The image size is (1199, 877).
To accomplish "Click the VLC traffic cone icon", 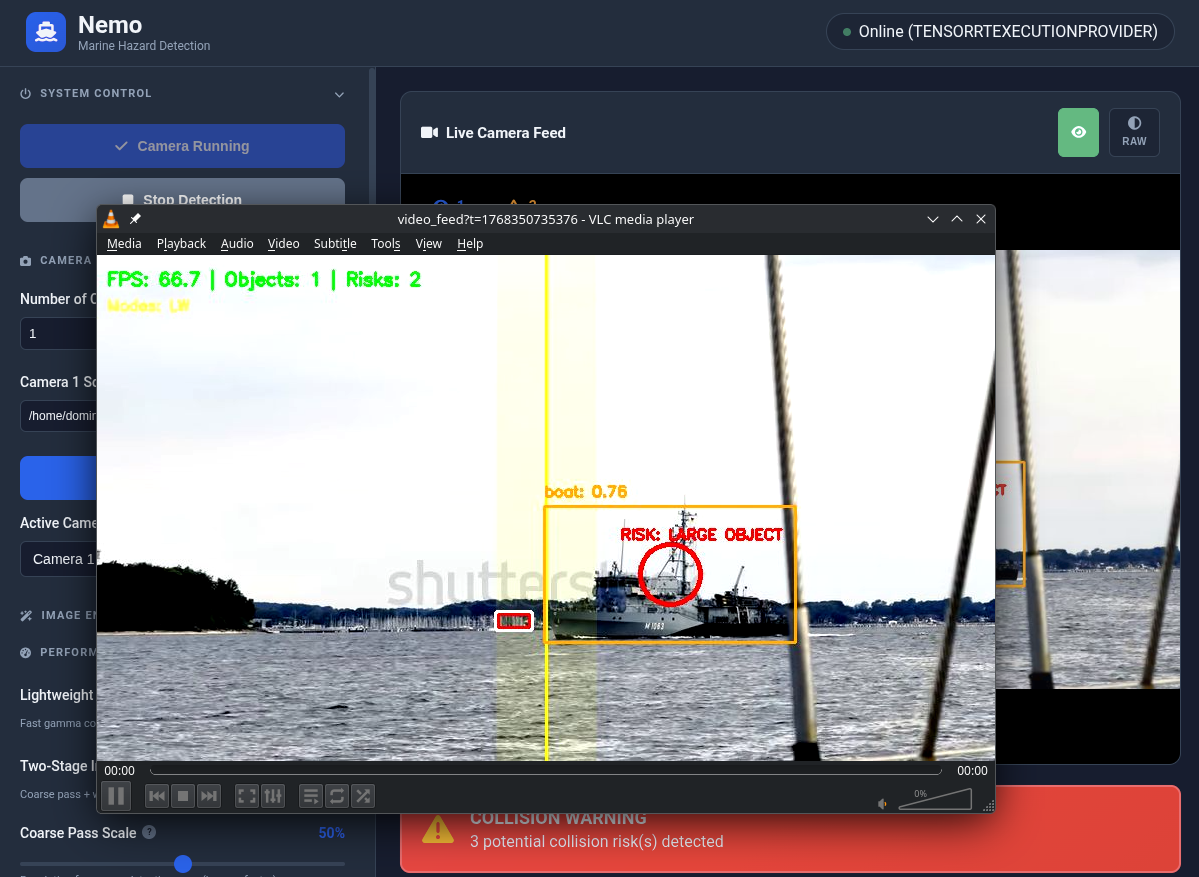I will (x=110, y=219).
